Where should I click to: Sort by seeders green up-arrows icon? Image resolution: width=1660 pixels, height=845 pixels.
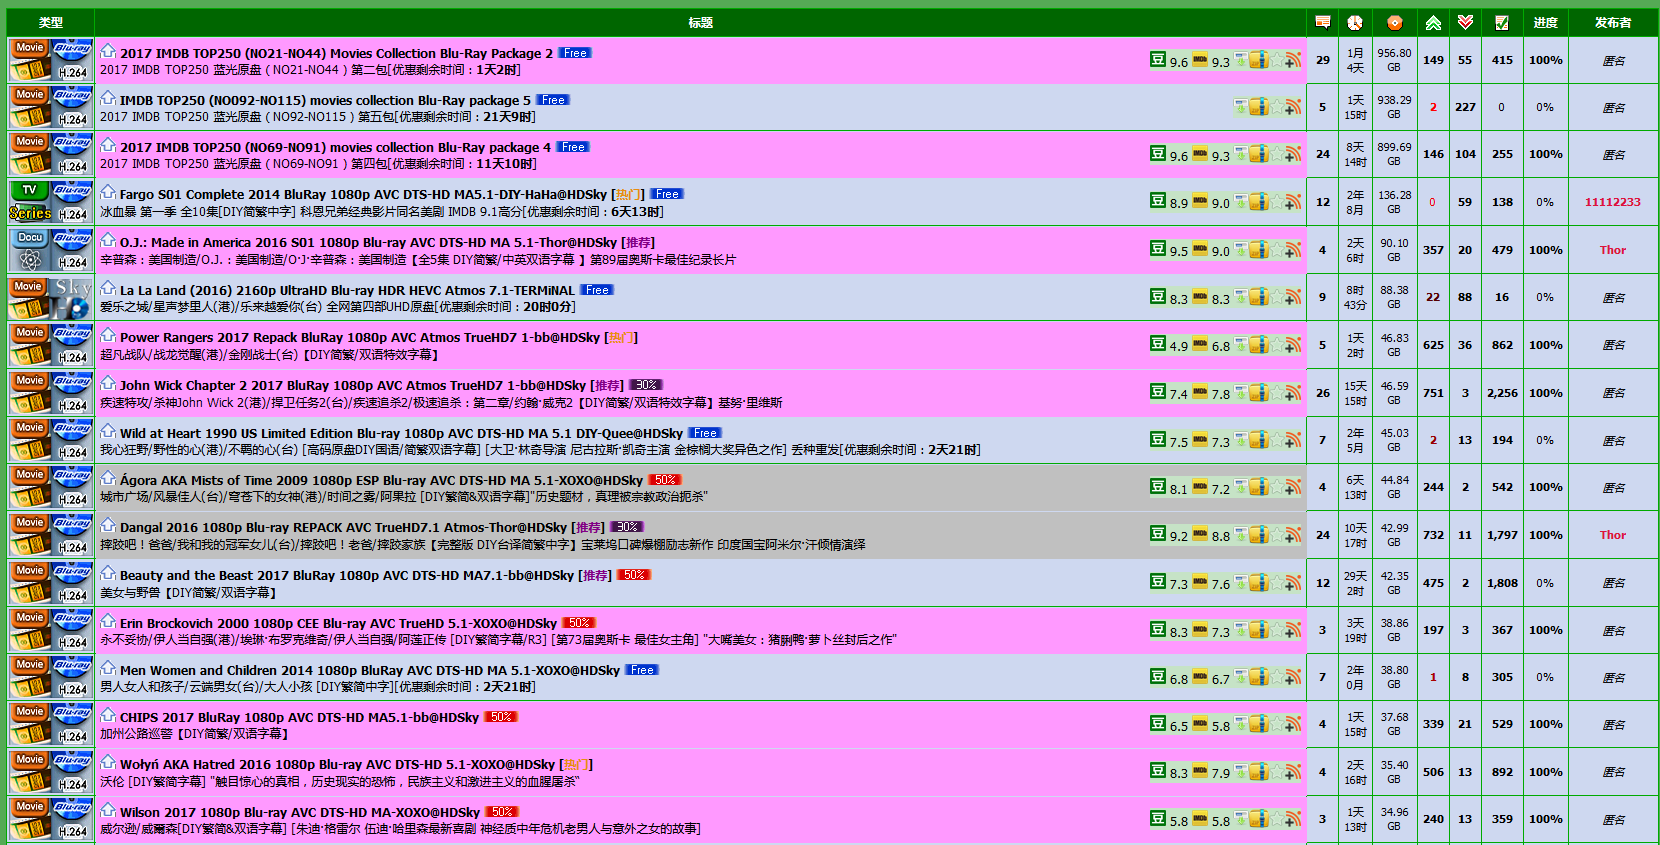click(1433, 22)
